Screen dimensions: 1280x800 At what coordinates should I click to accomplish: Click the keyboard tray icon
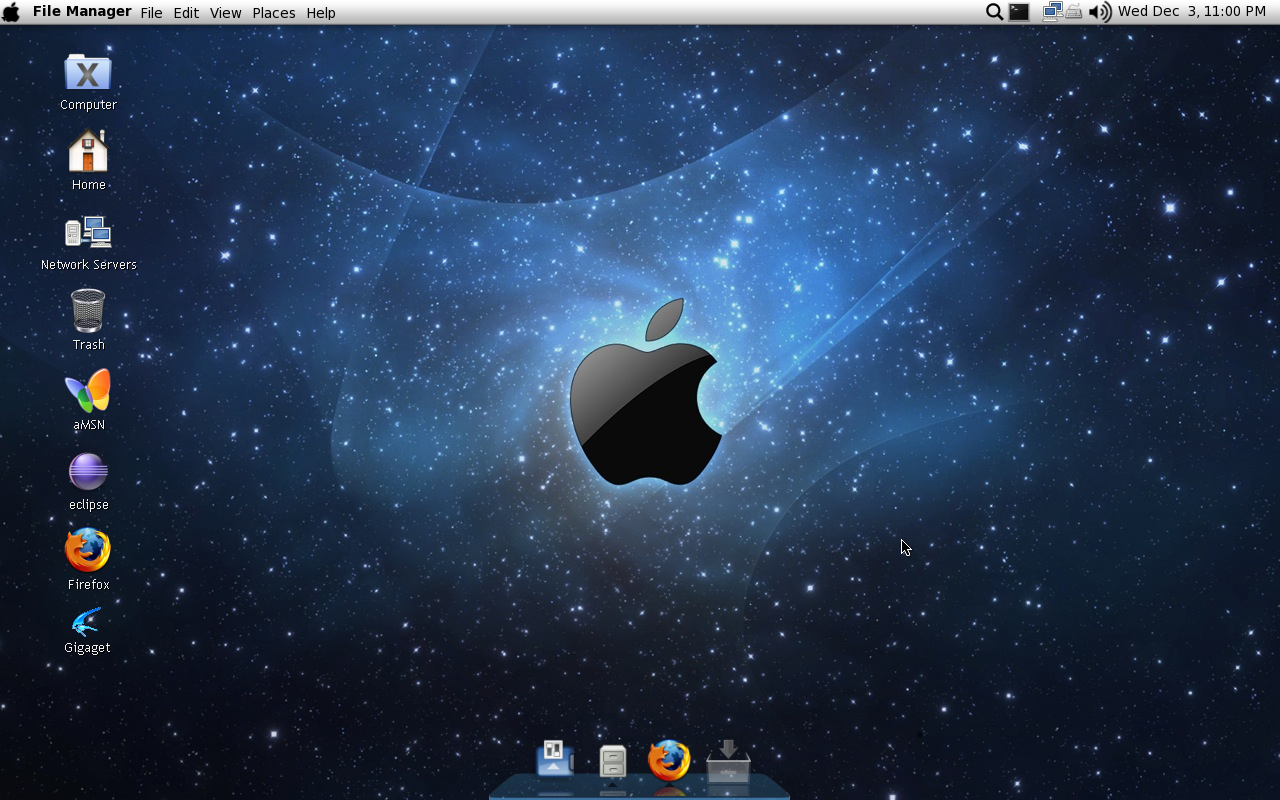click(1074, 12)
